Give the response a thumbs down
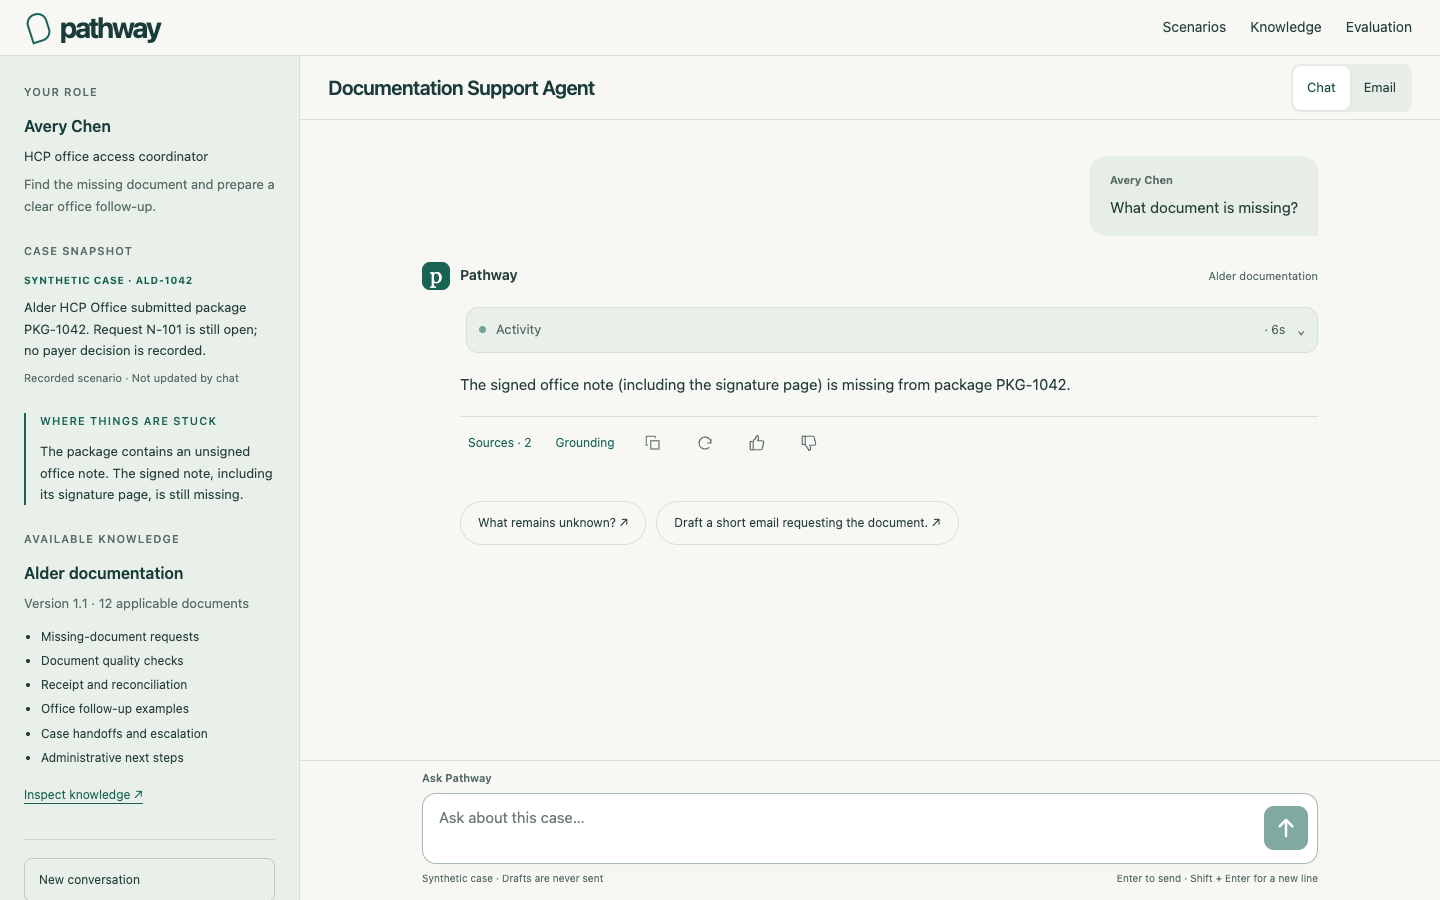Image resolution: width=1440 pixels, height=900 pixels. coord(809,443)
